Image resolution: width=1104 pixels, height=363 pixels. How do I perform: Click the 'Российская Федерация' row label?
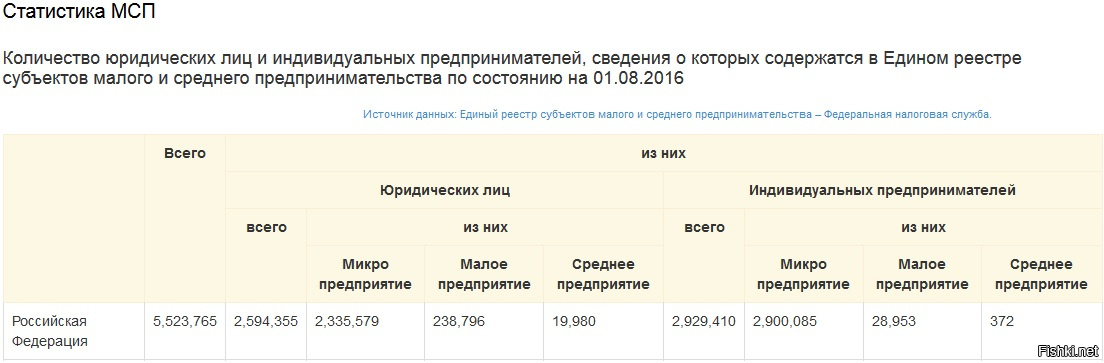49,331
